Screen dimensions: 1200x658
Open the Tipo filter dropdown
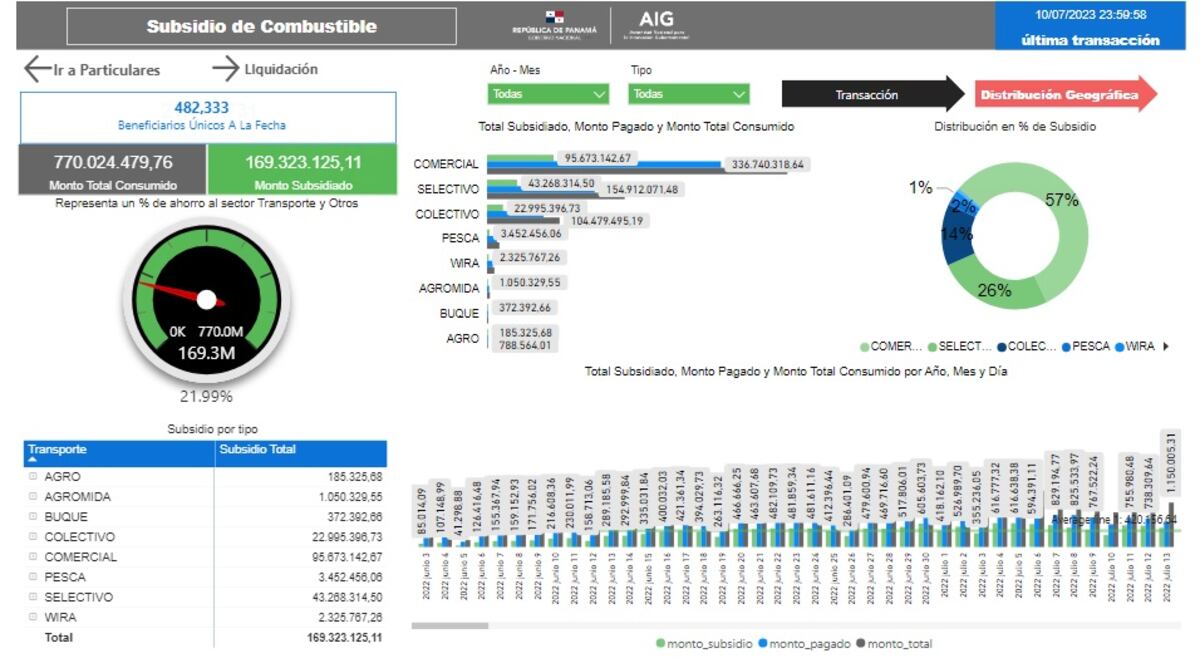[688, 94]
